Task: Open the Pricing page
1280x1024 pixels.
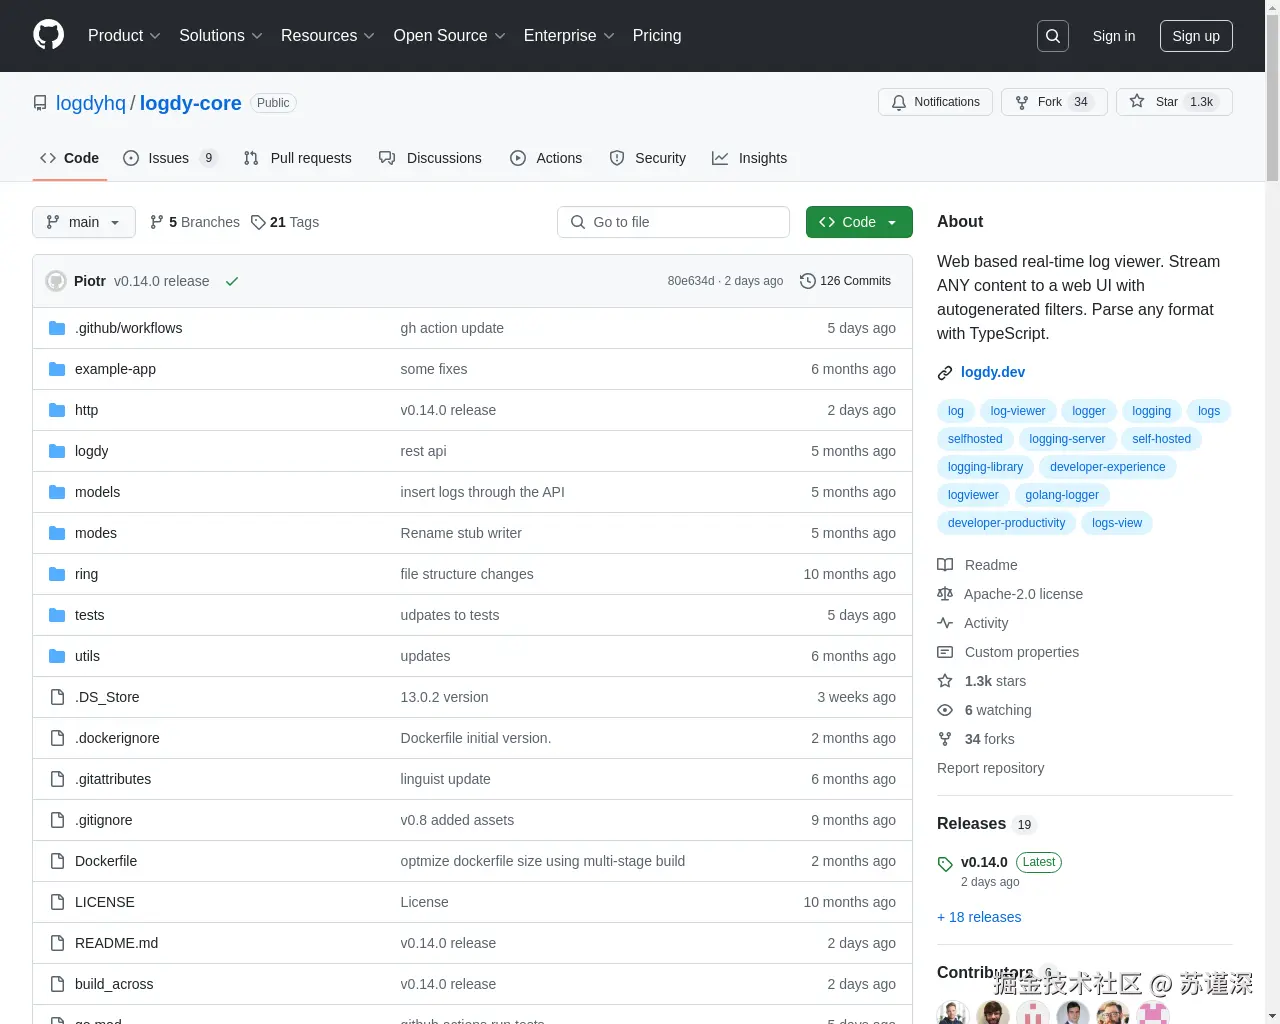Action: point(657,36)
